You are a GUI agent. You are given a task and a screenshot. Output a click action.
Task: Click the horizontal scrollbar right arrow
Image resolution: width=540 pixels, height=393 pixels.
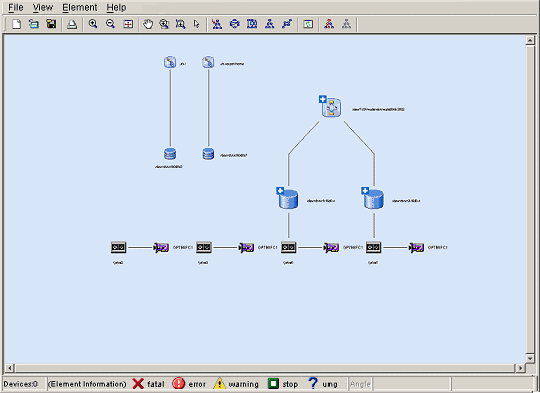(x=520, y=368)
